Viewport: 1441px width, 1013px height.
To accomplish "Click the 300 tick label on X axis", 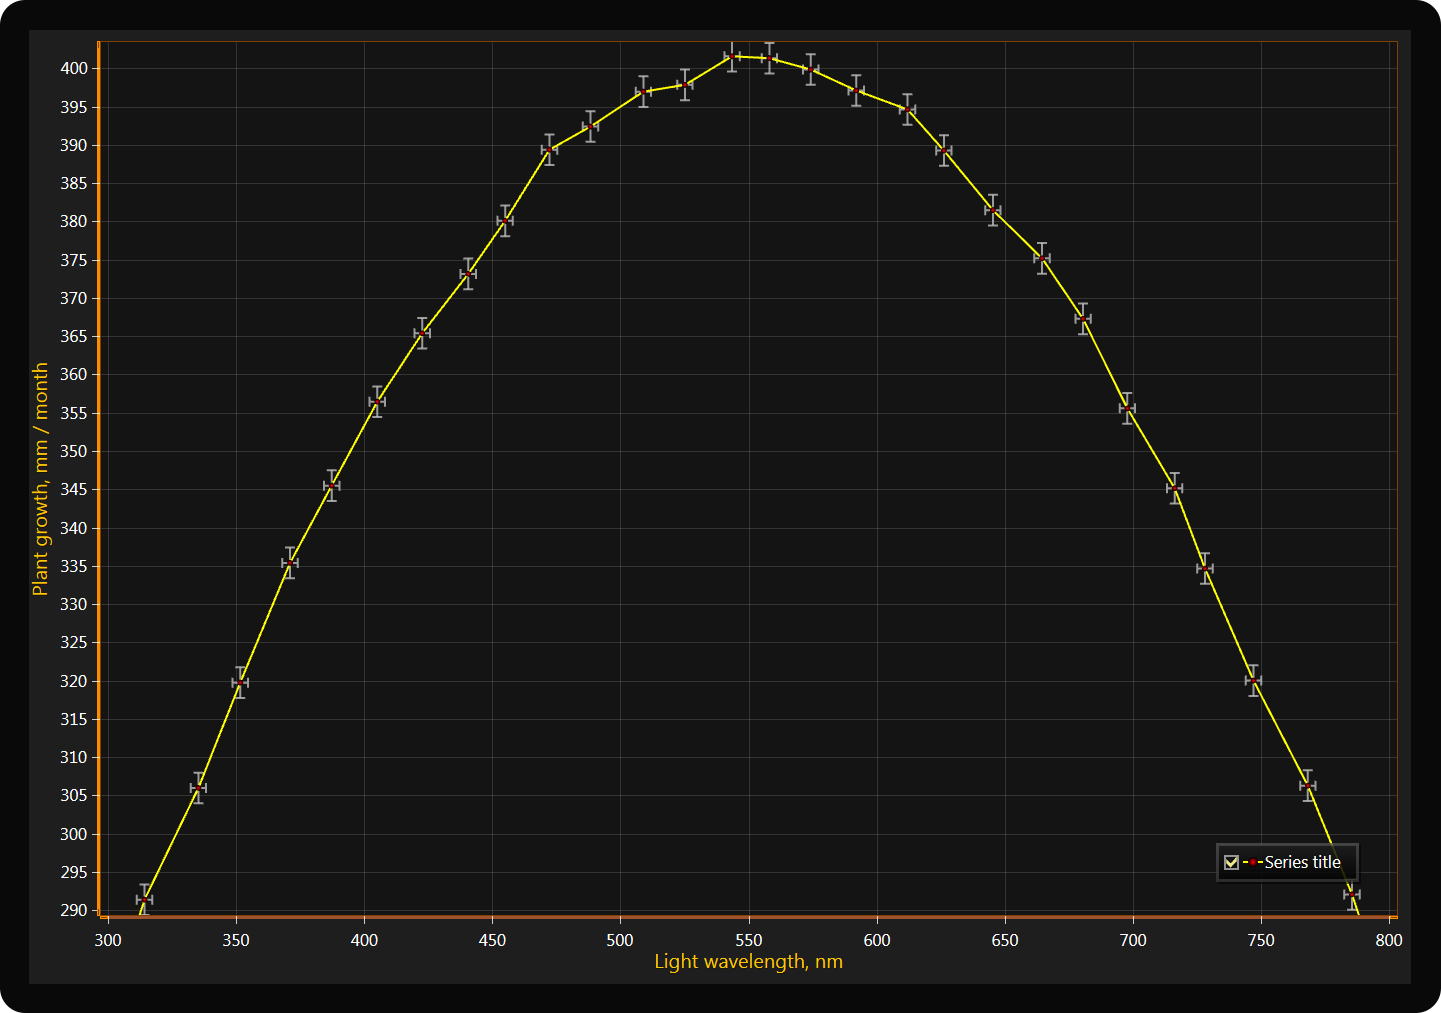I will (108, 940).
